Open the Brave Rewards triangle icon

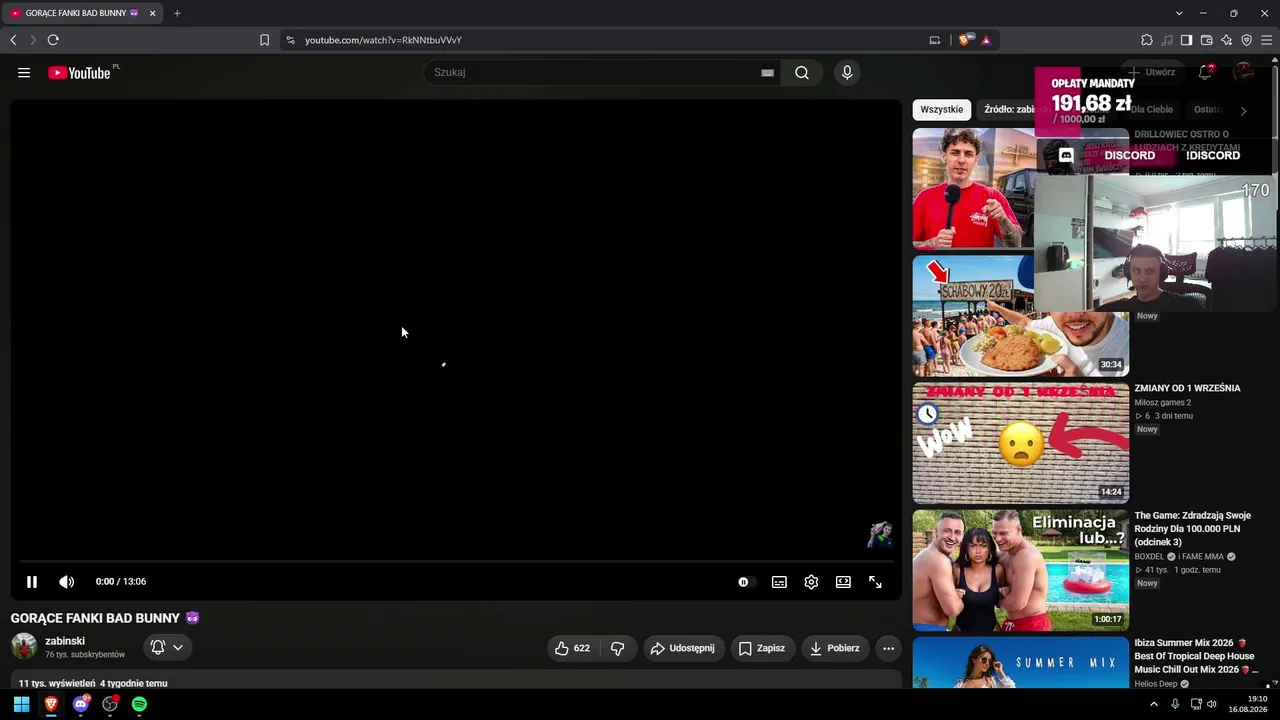coord(986,40)
